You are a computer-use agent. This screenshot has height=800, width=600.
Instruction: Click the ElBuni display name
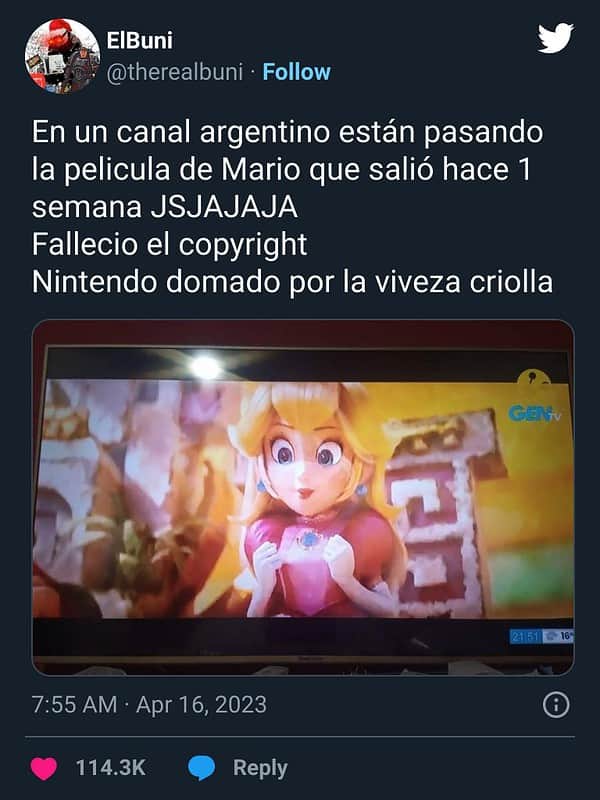point(139,40)
